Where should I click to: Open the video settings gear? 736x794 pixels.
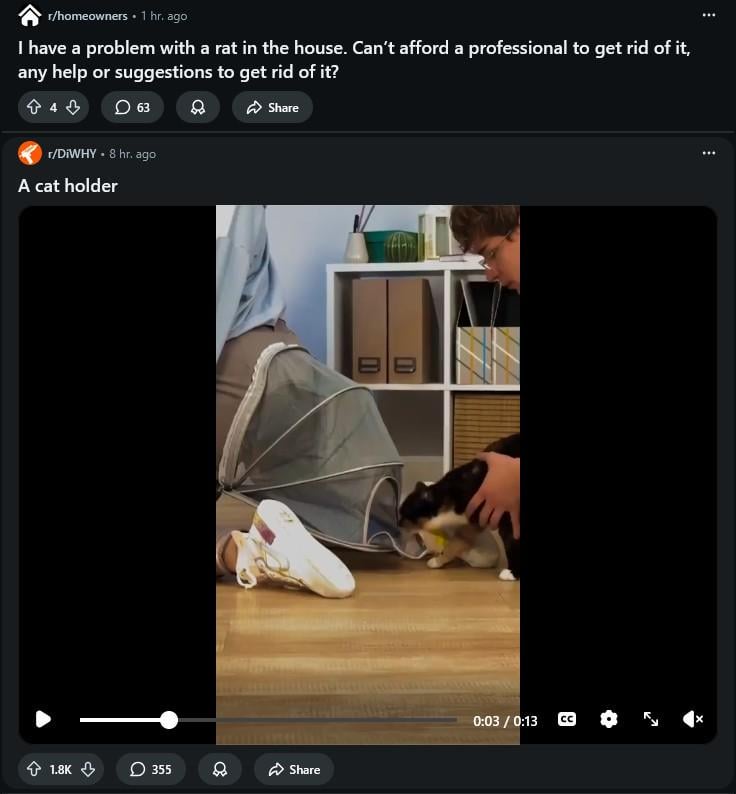[609, 719]
